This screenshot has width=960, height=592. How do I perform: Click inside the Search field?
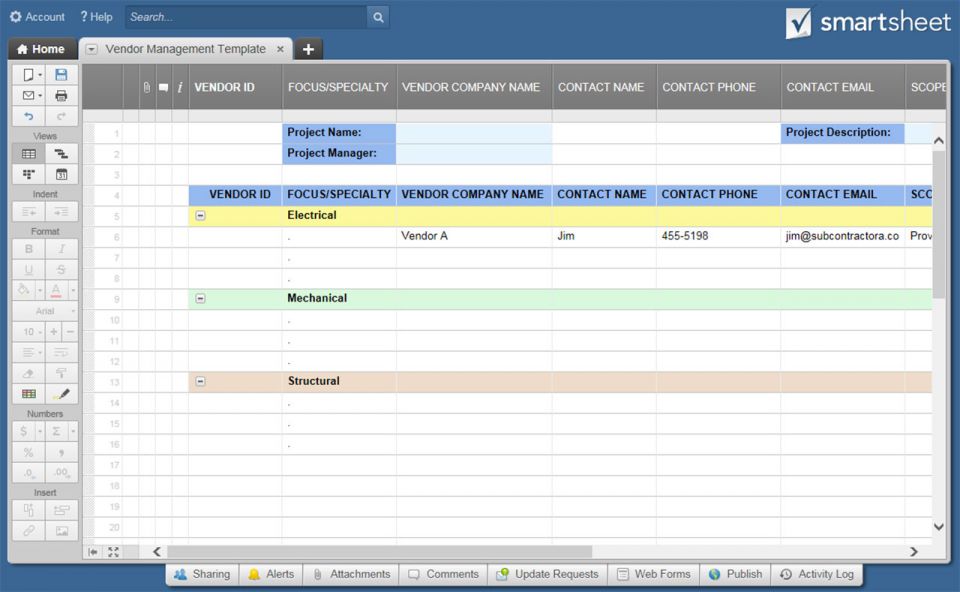pyautogui.click(x=245, y=17)
